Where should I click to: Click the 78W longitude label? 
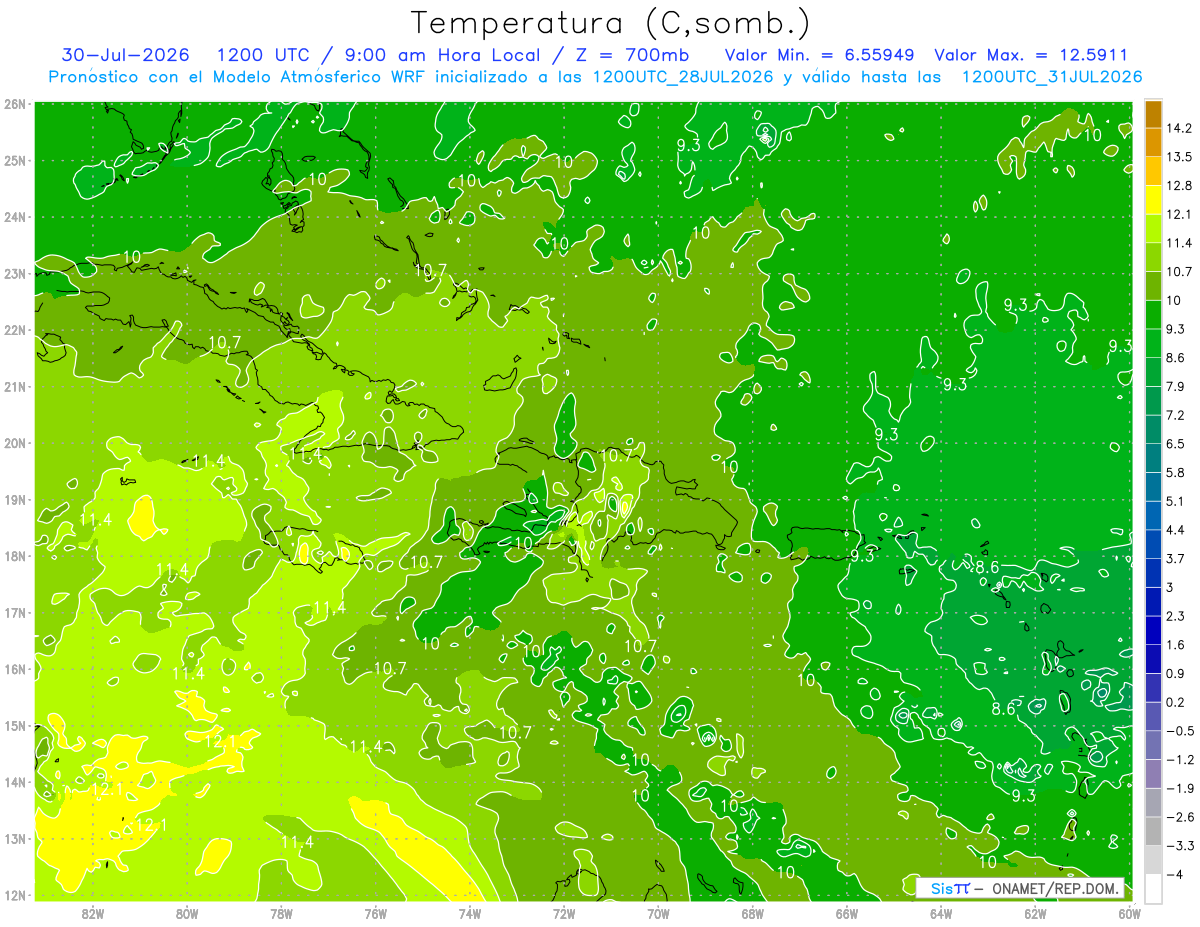282,913
